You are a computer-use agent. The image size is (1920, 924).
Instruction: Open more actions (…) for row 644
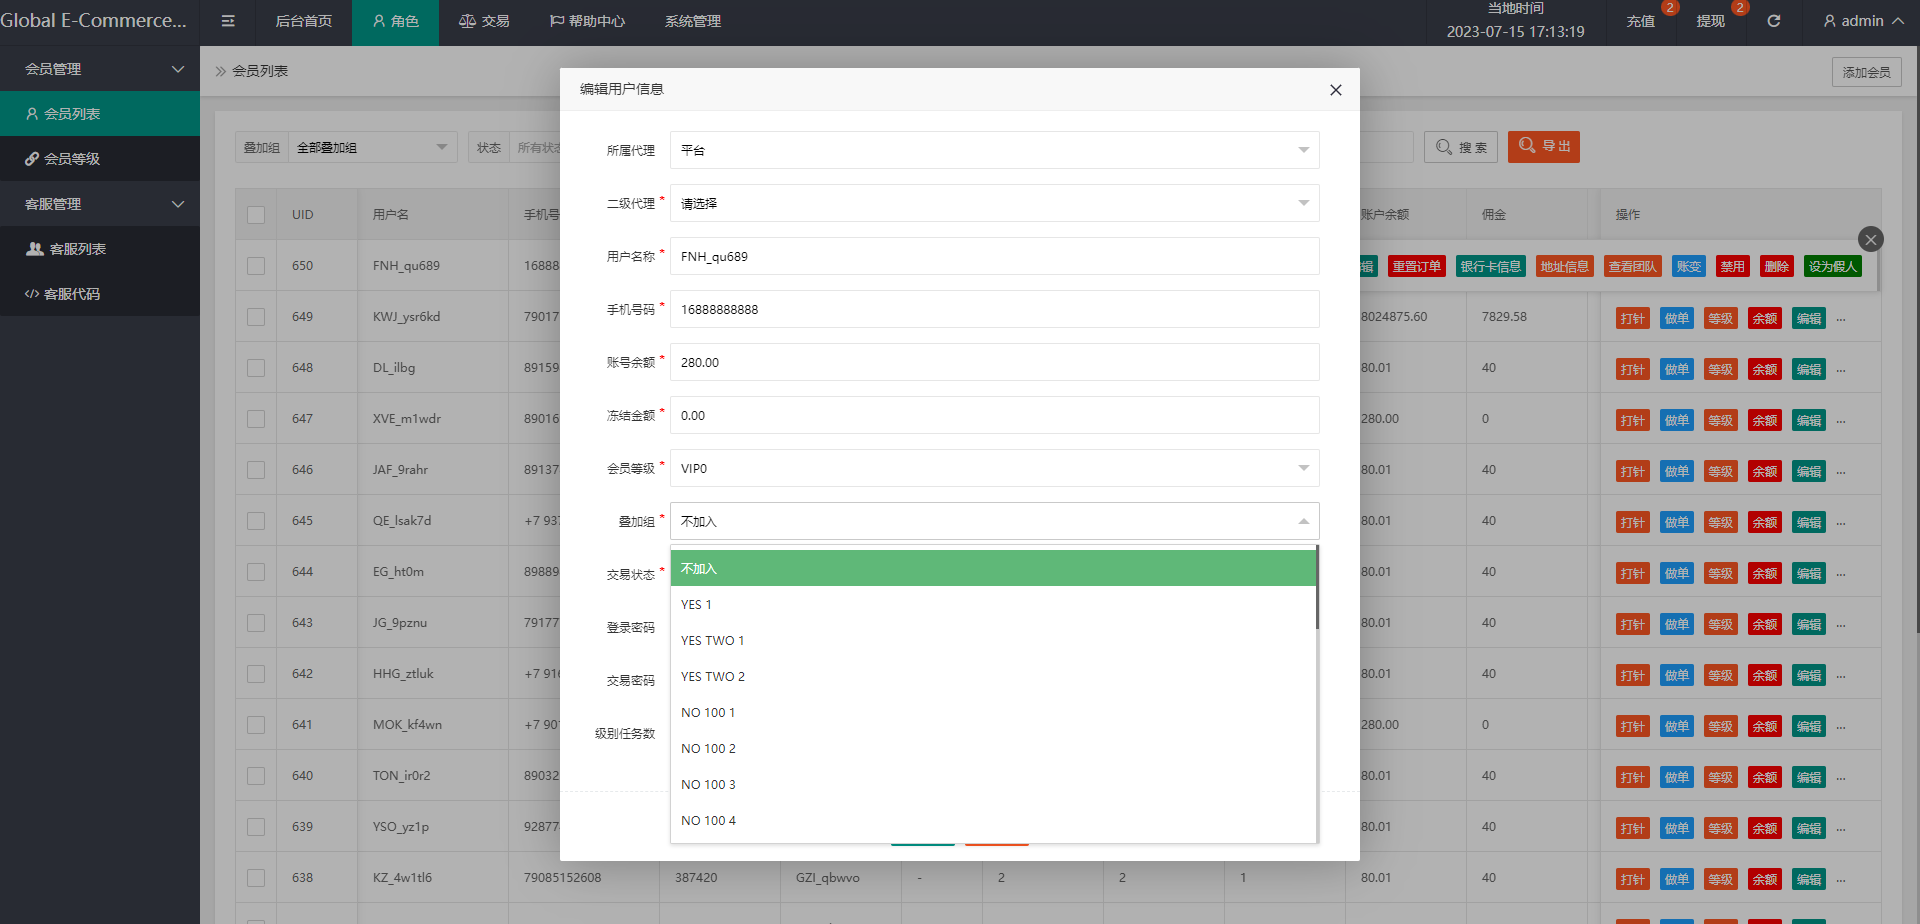pyautogui.click(x=1841, y=574)
